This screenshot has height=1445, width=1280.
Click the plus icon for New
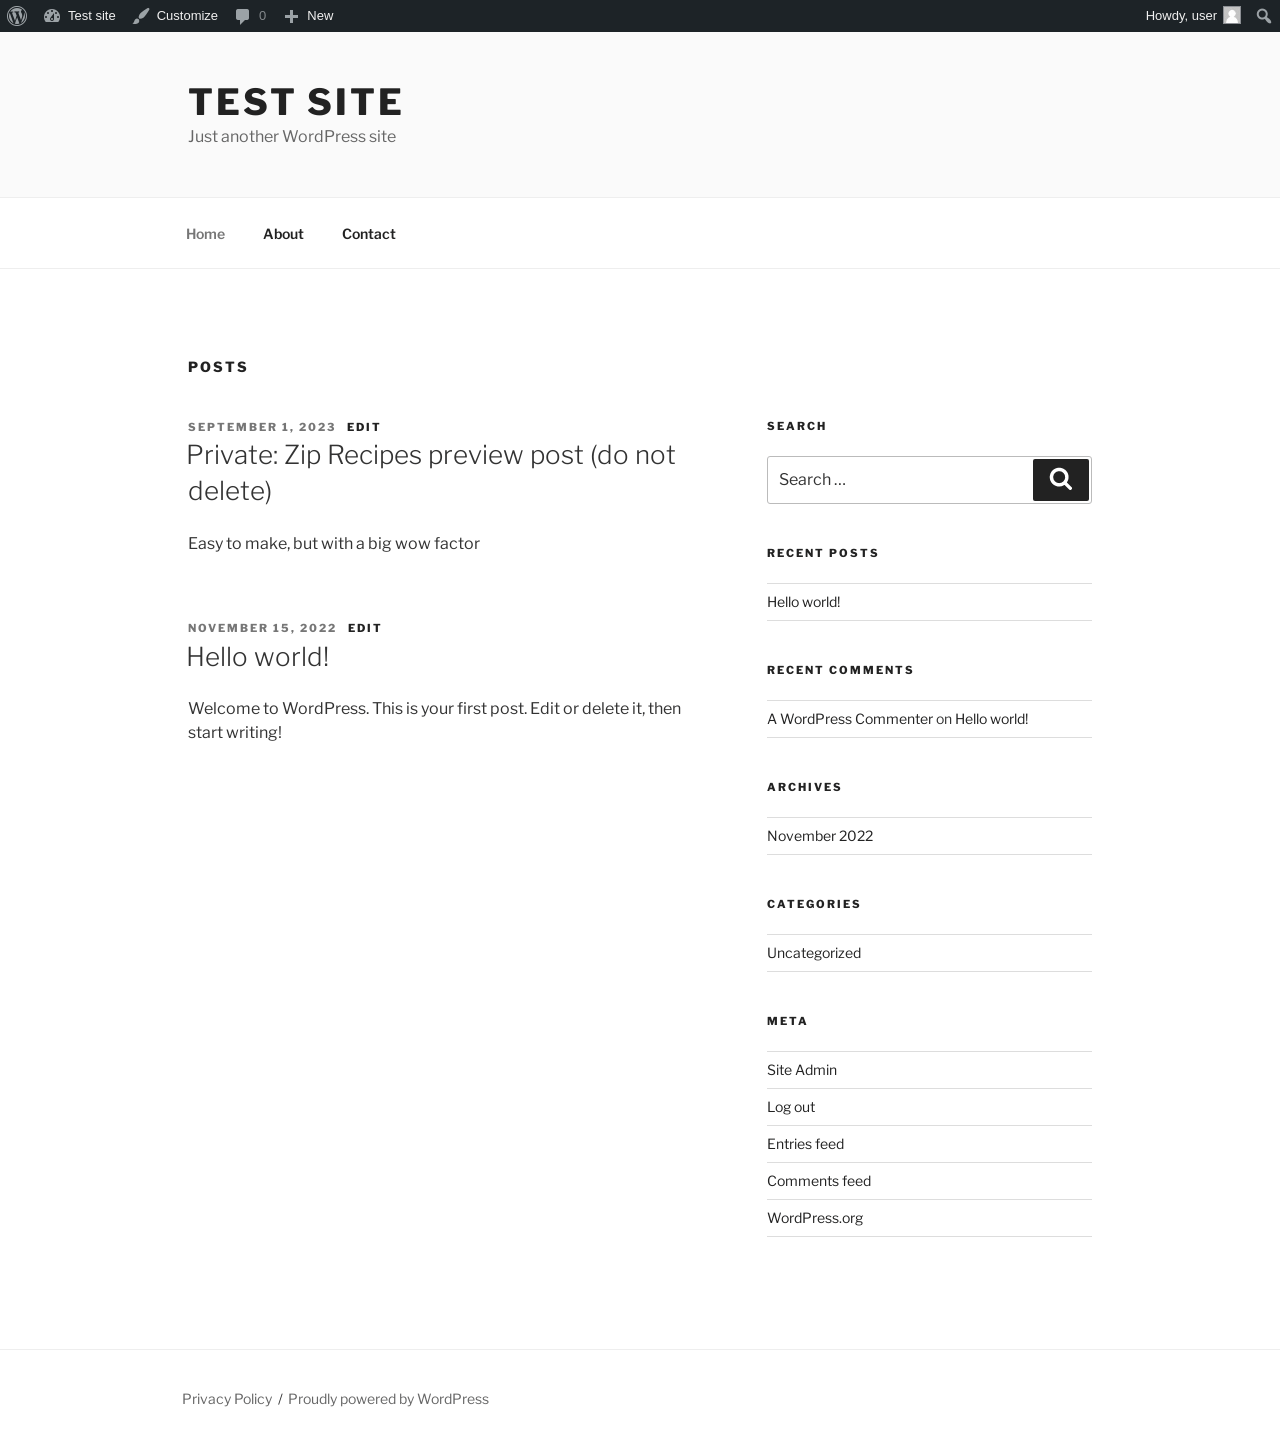point(291,16)
